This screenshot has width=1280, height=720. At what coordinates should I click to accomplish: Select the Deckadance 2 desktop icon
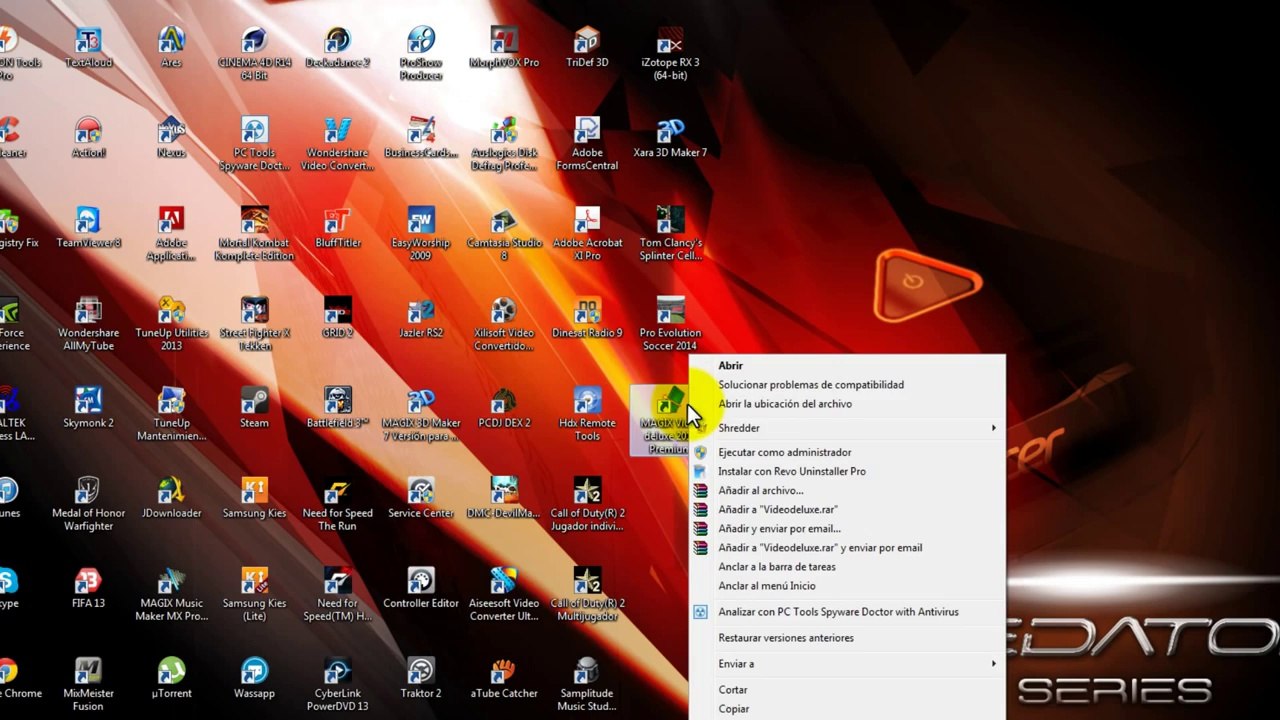[337, 48]
